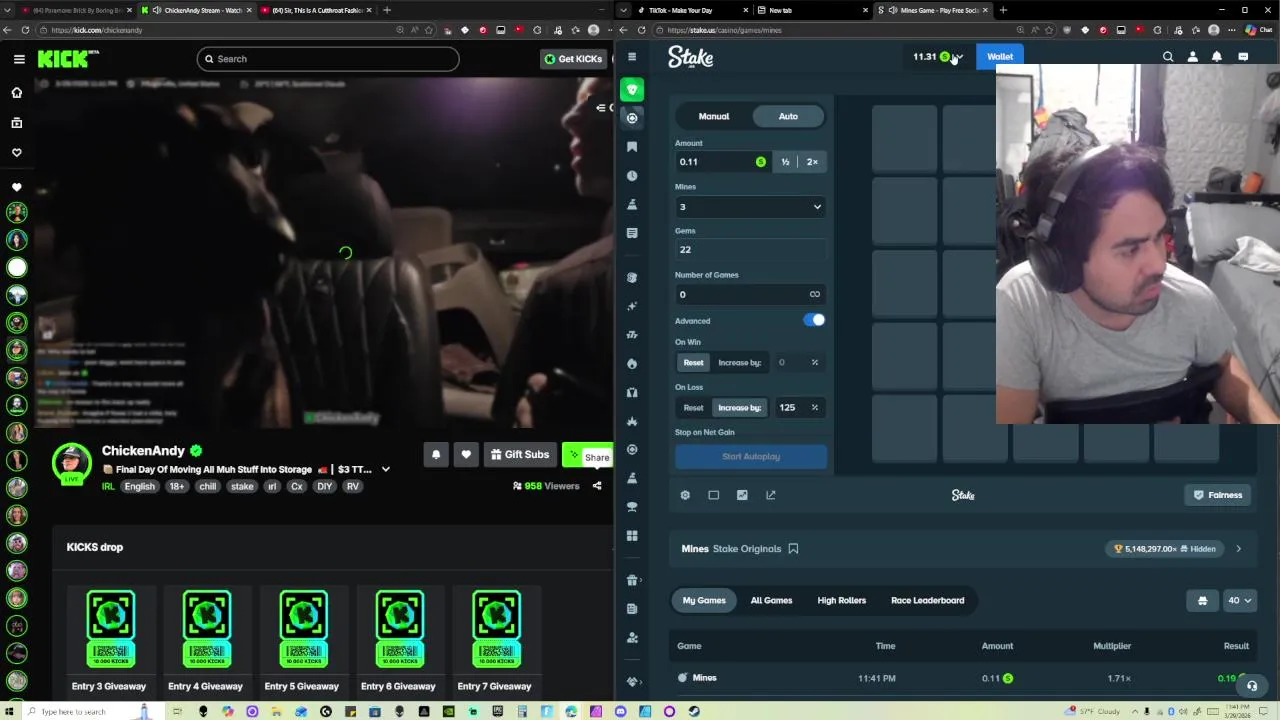Viewport: 1280px width, 720px height.
Task: Switch to Race Leaderboard tab
Action: [927, 601]
